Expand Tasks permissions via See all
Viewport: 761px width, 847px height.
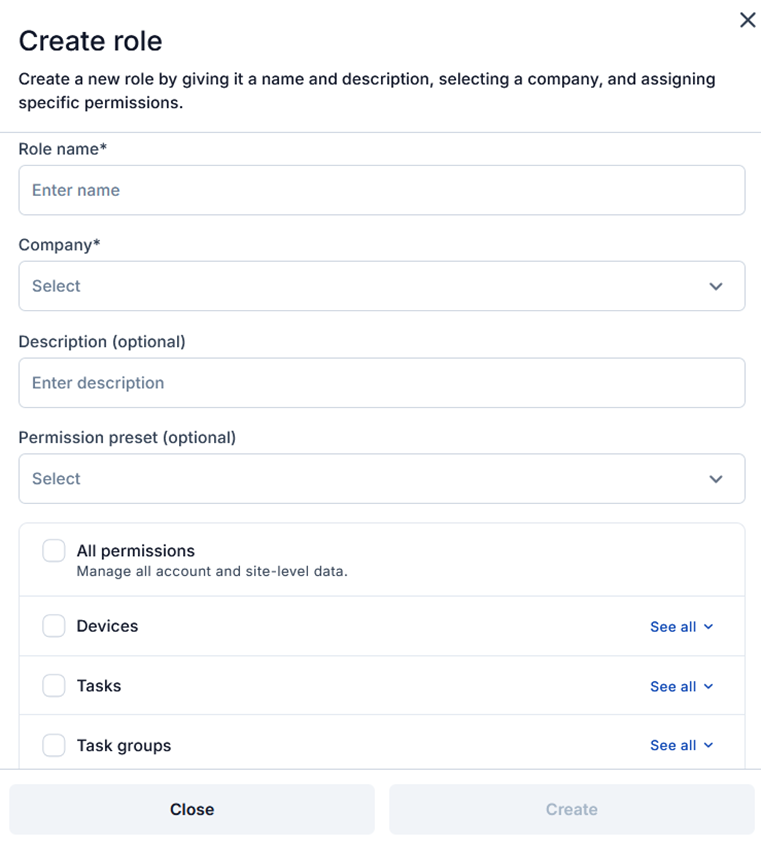click(673, 687)
